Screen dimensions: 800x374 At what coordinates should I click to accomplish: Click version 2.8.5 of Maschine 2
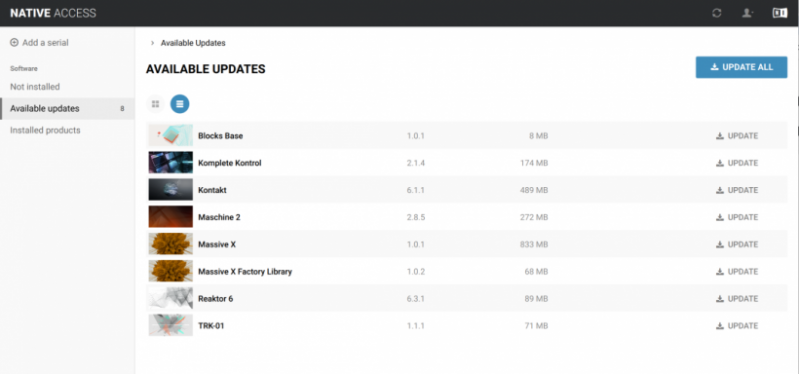[416, 217]
